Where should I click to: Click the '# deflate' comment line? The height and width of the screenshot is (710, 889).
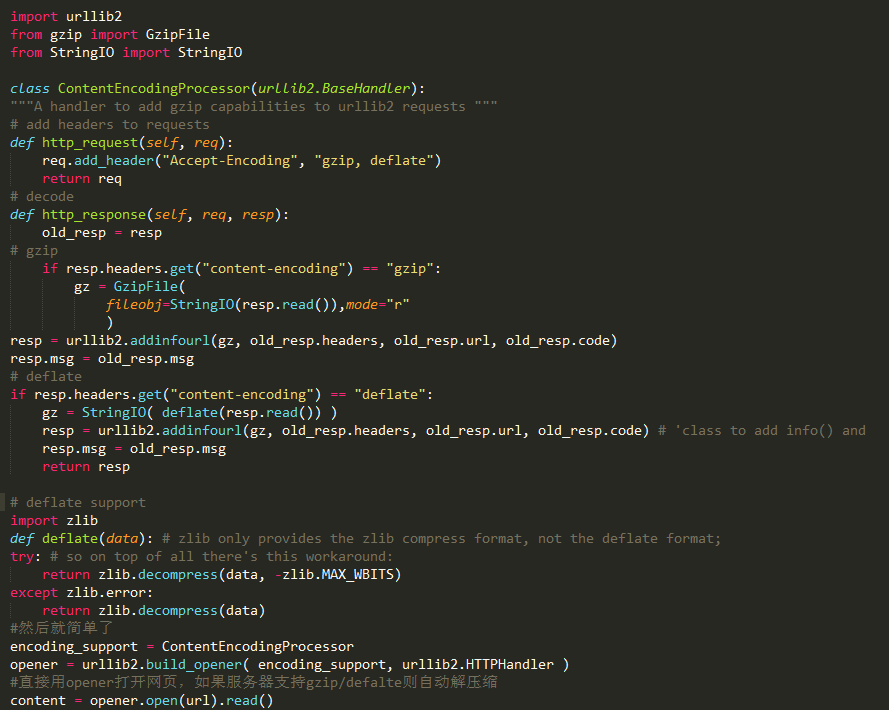(46, 377)
